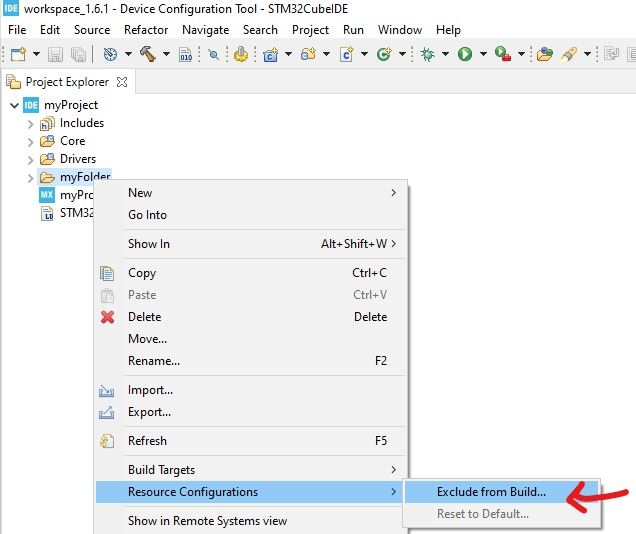Open dropdown beside build configuration icon

[x=128, y=54]
